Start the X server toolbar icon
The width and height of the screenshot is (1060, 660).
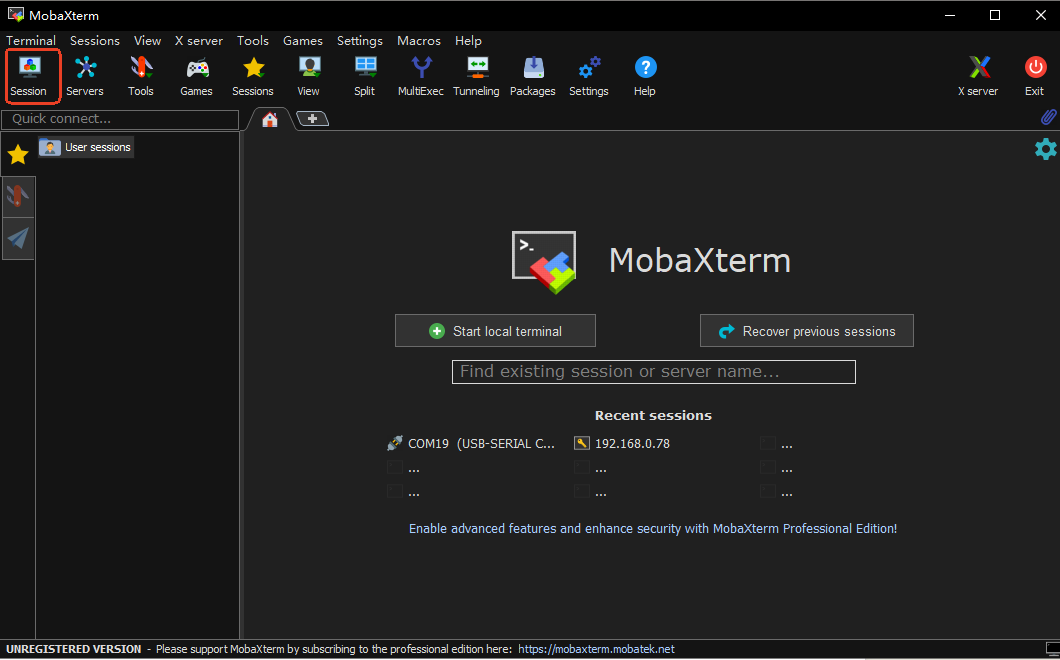[x=978, y=76]
